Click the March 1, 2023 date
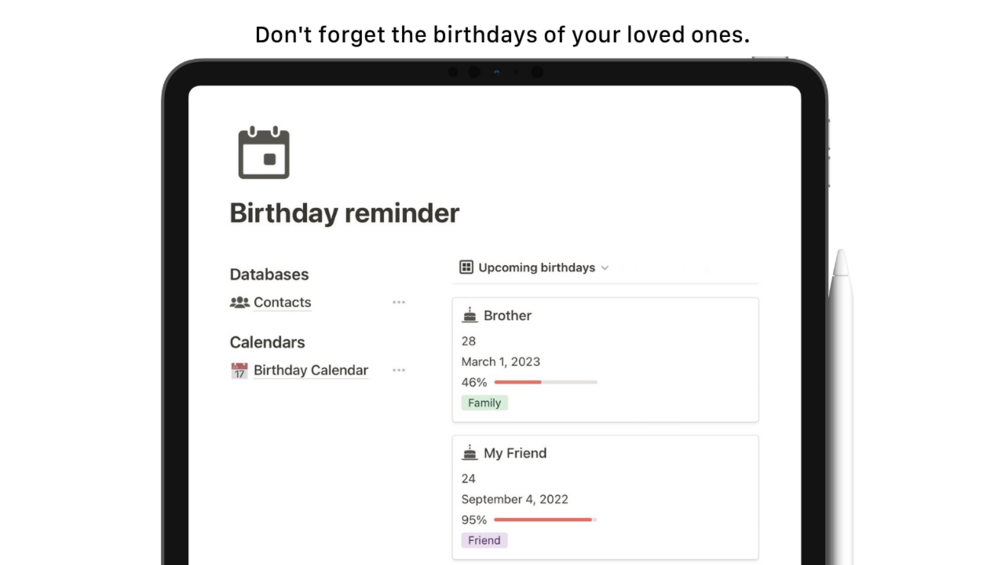This screenshot has height=565, width=1005. (500, 362)
